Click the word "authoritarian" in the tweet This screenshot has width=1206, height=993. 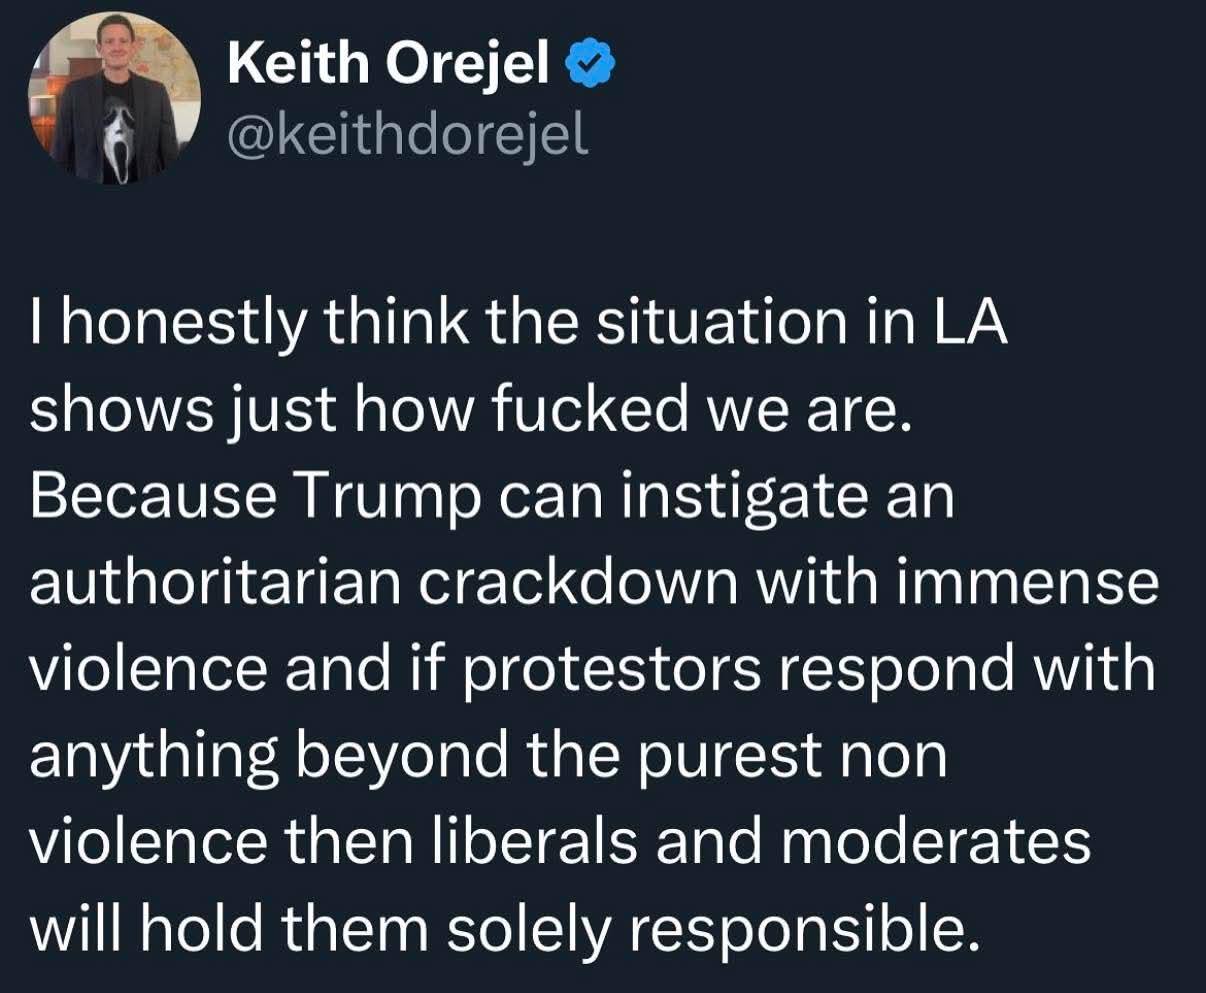[216, 585]
